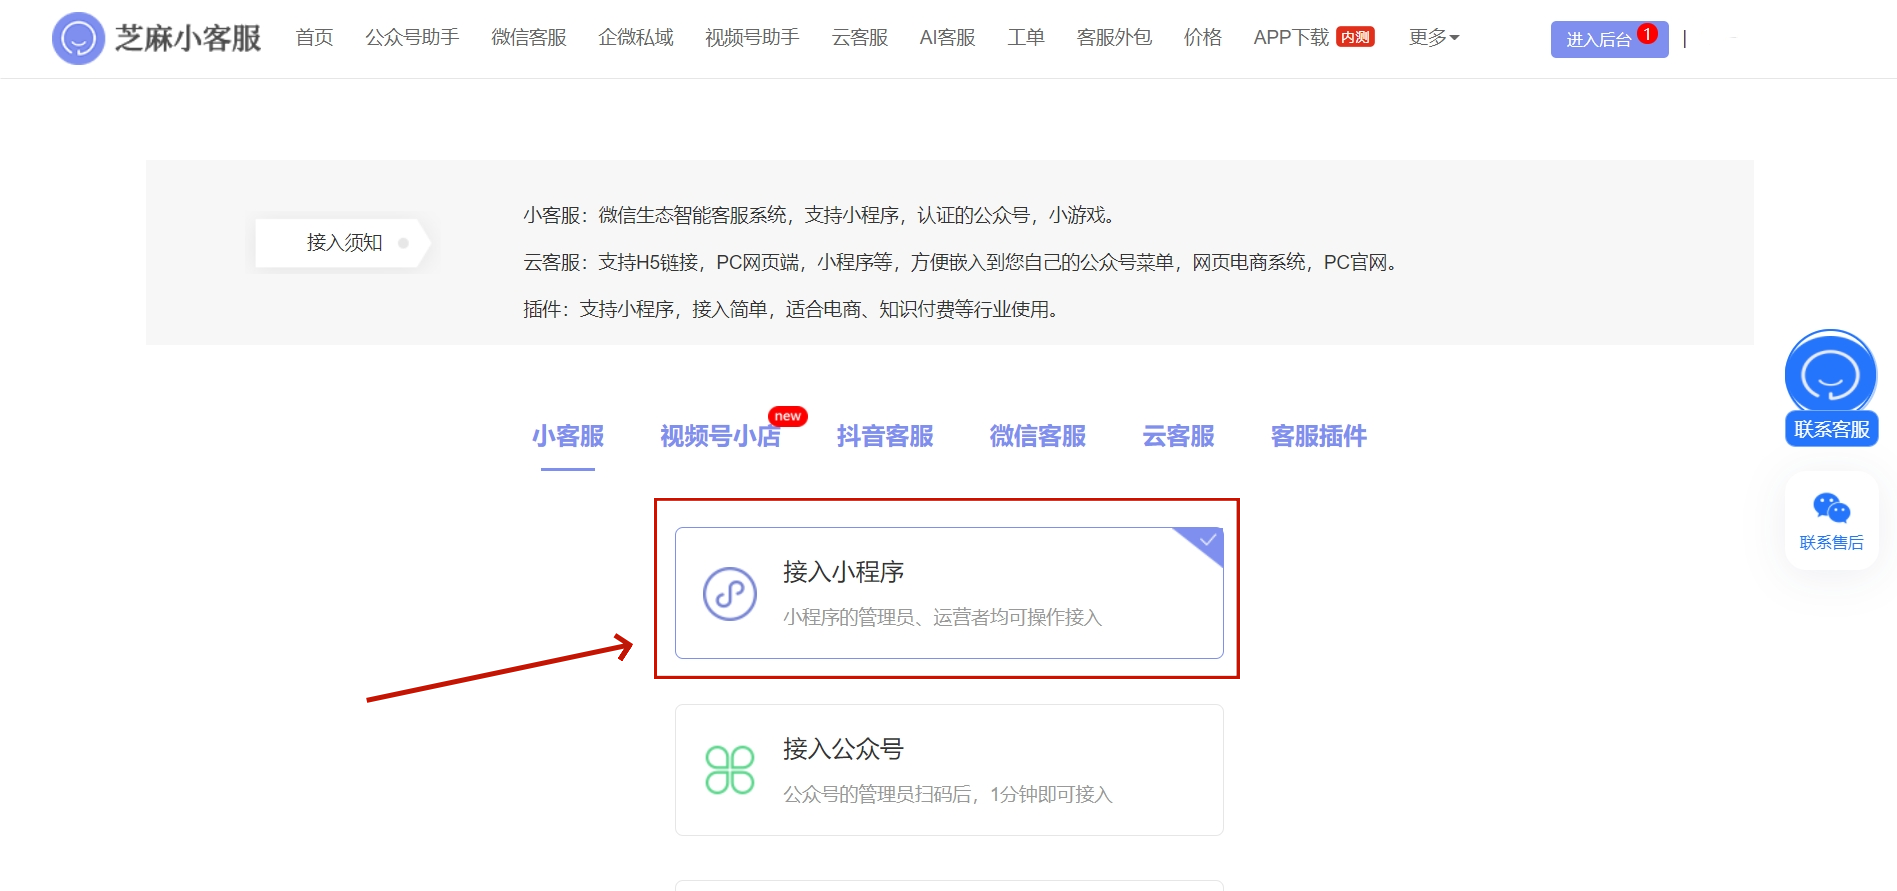This screenshot has height=891, width=1897.
Task: Open 公众号助手 navigation item
Action: 412,38
